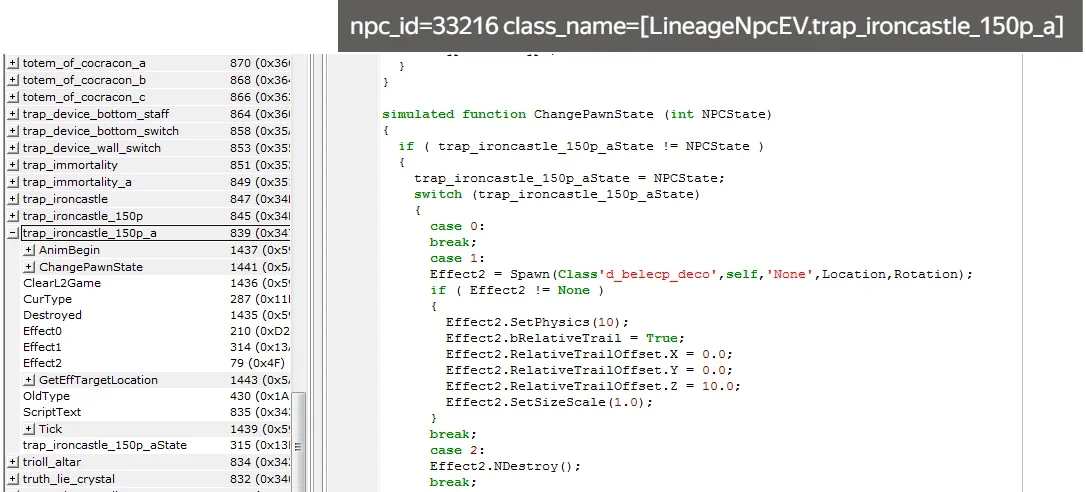Expand the GetEffTargetLocation function node
1086x492 pixels.
coord(29,380)
